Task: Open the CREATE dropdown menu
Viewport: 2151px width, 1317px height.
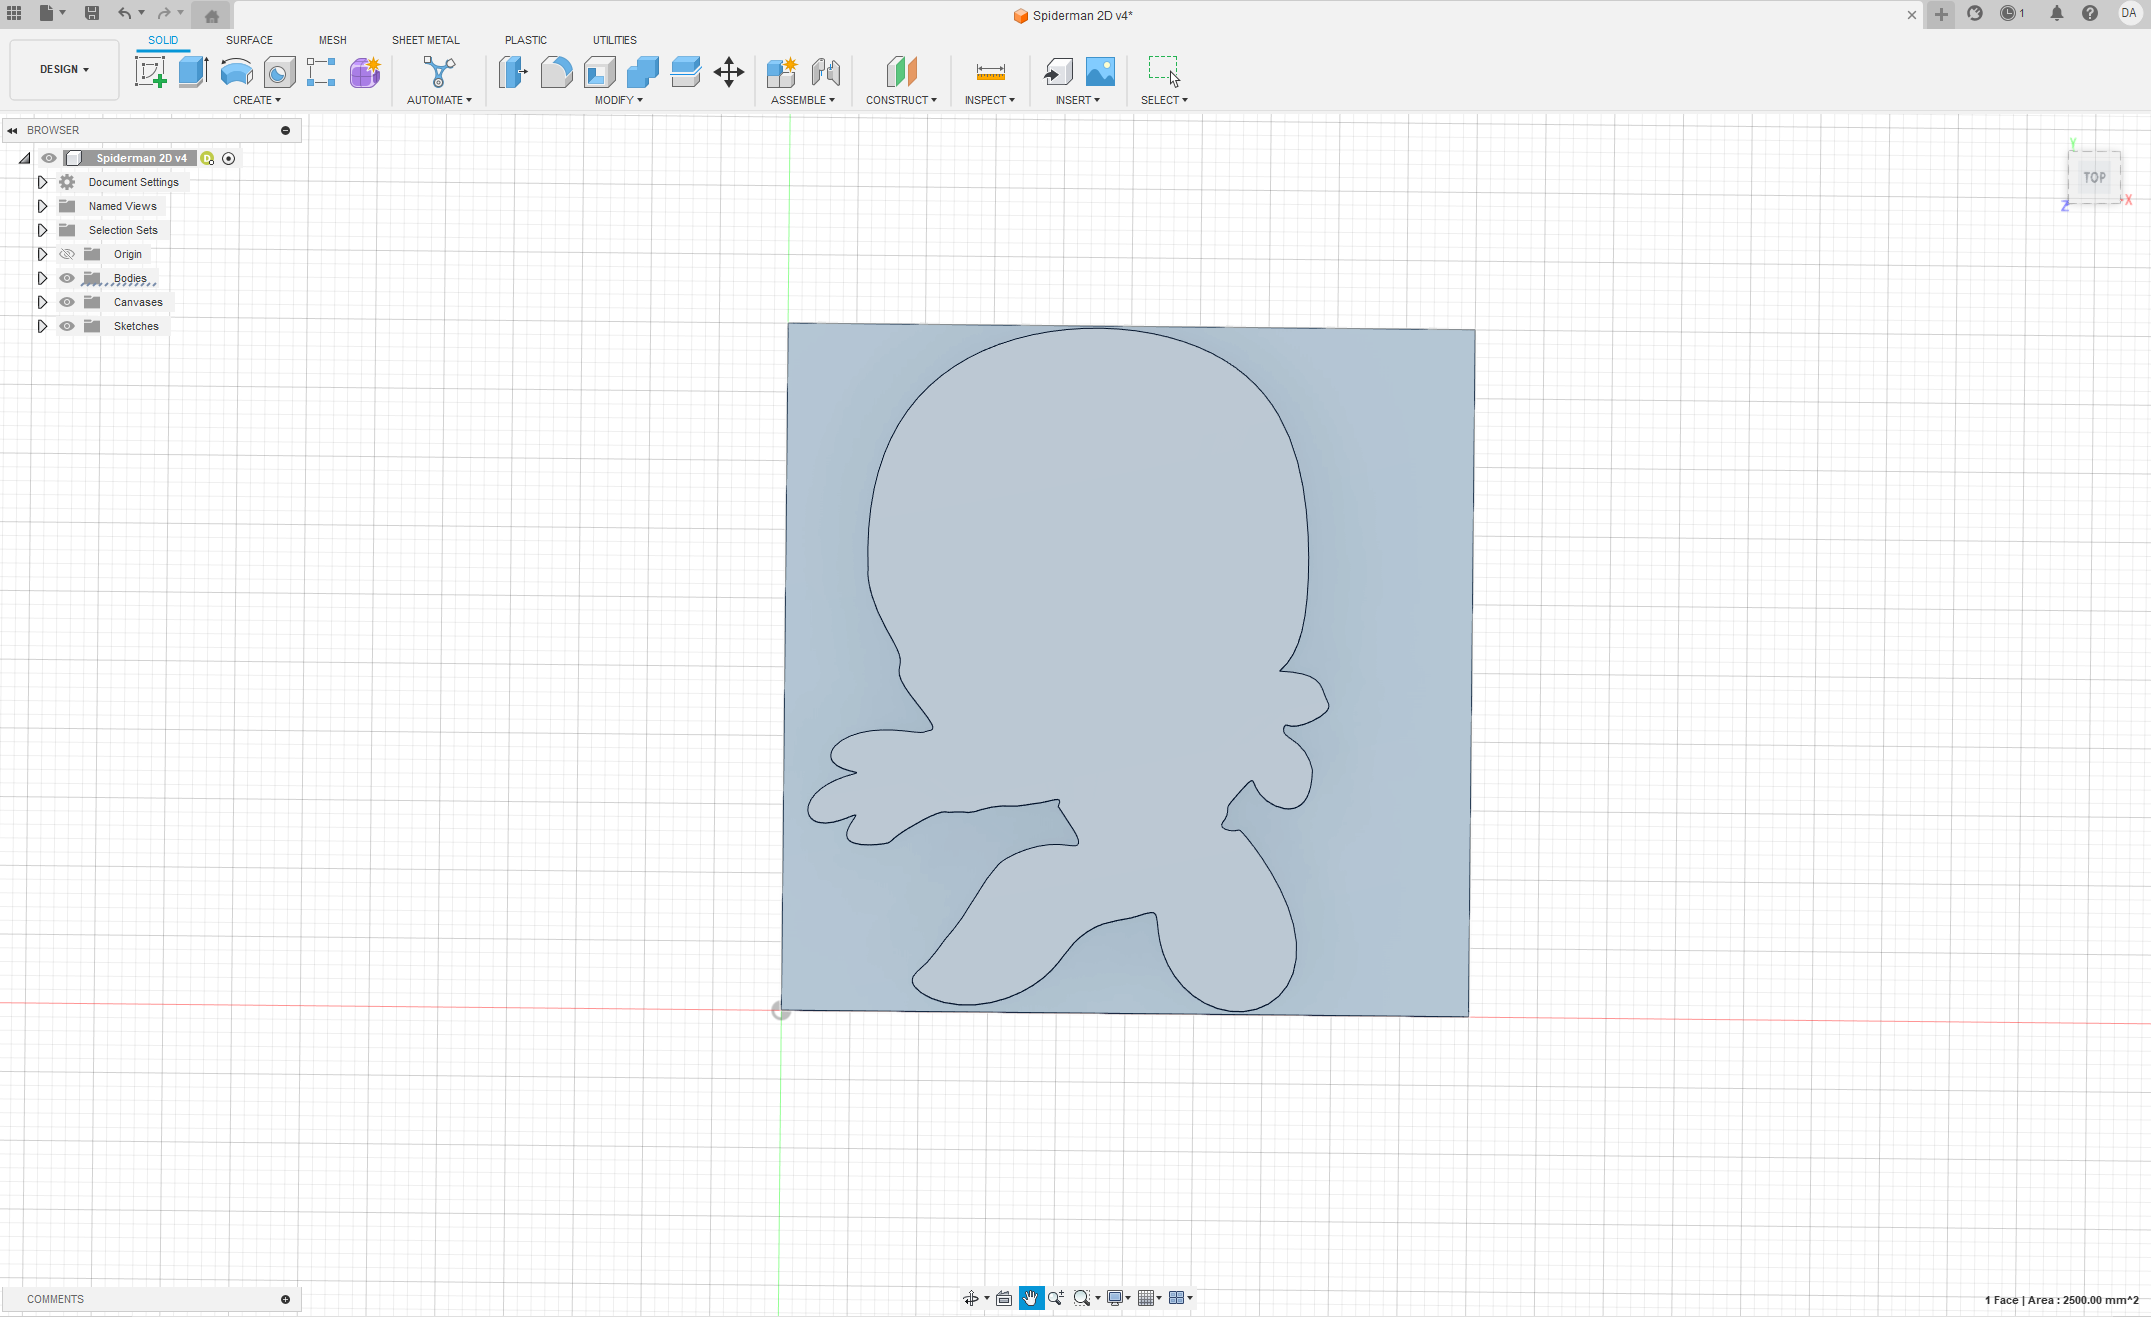Action: point(257,100)
